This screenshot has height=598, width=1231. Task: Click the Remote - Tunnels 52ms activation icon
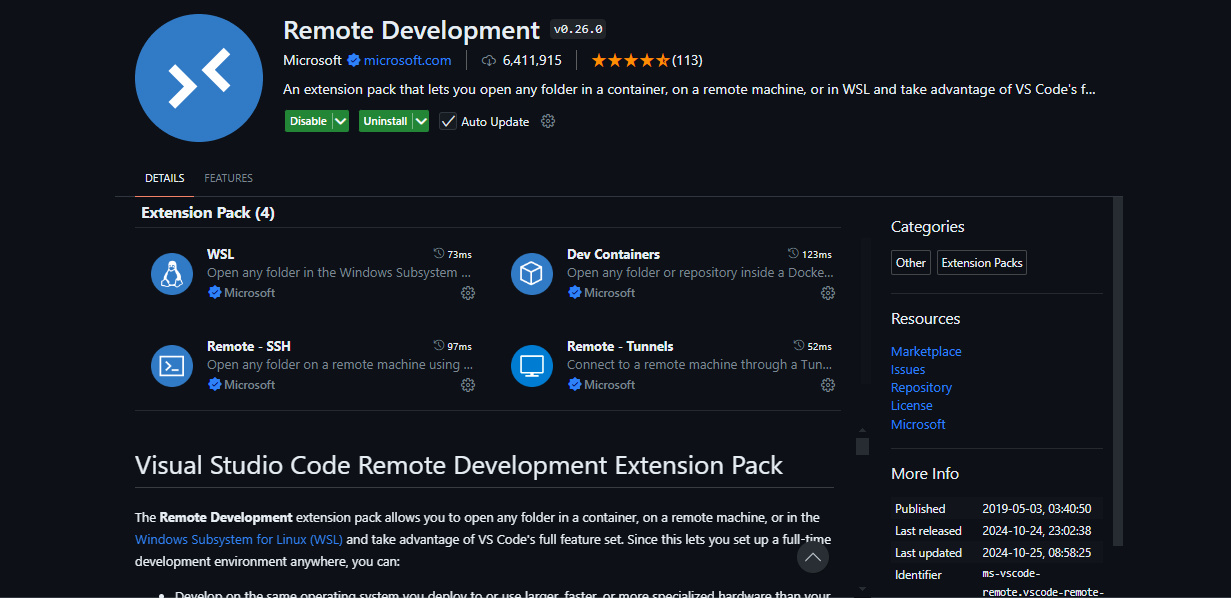click(799, 346)
